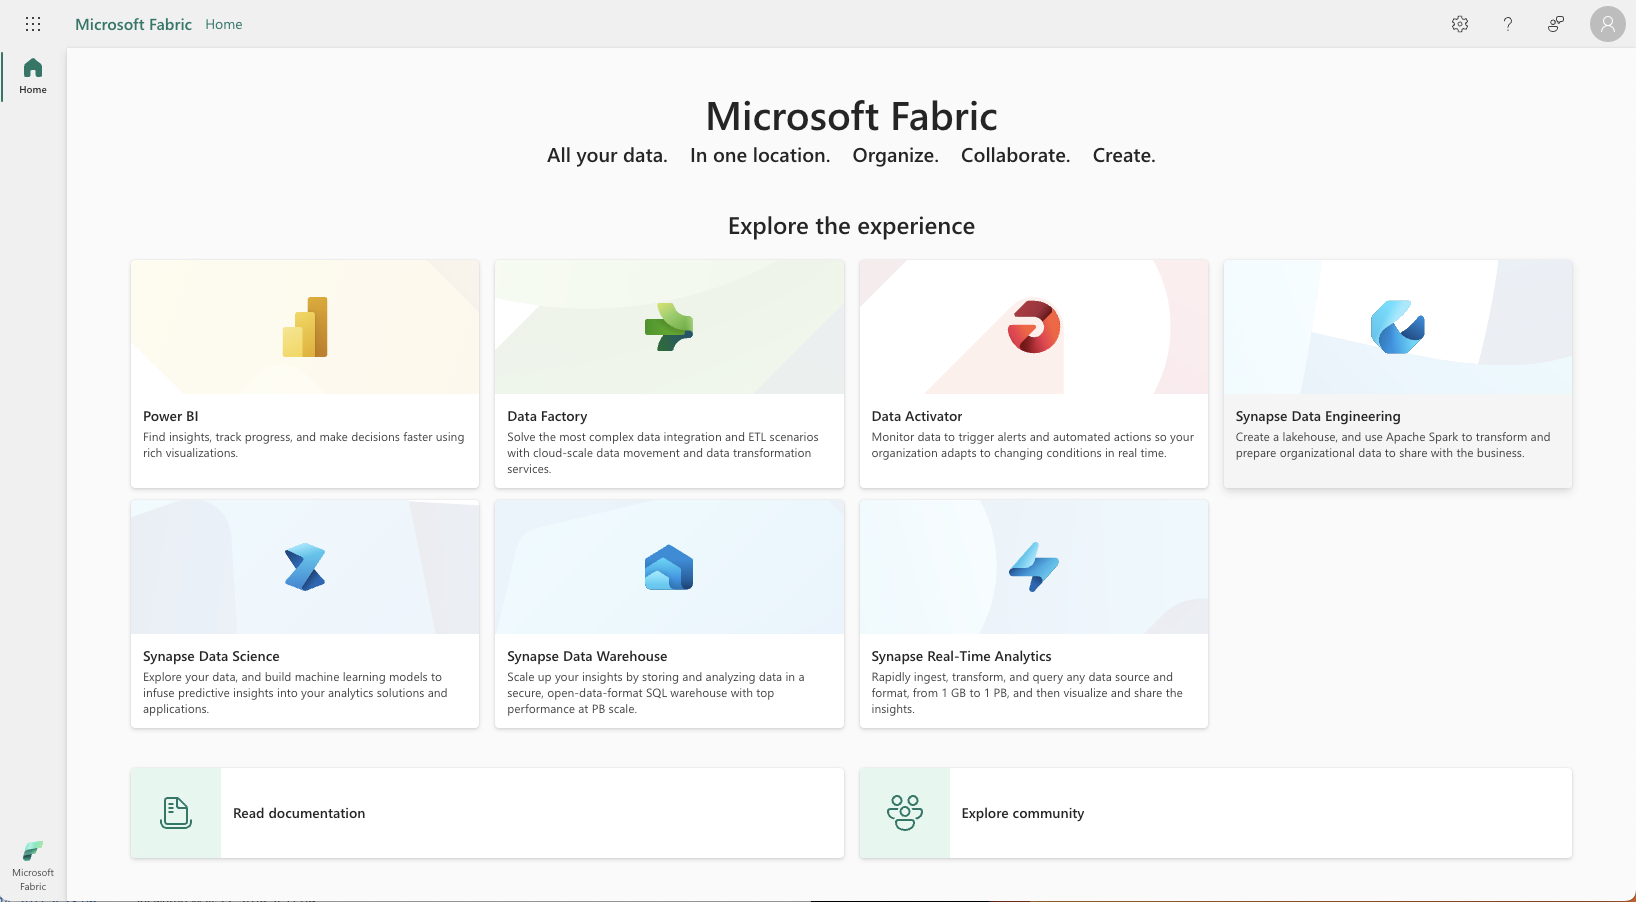Click the Home breadcrumb in top bar
This screenshot has width=1636, height=902.
click(224, 24)
